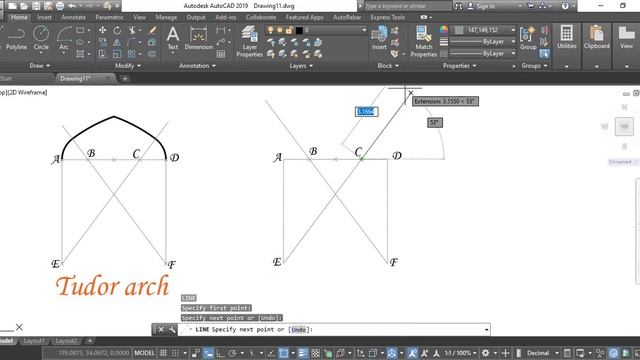The width and height of the screenshot is (640, 360).
Task: Click the ViewCube TOP face
Action: (624, 127)
